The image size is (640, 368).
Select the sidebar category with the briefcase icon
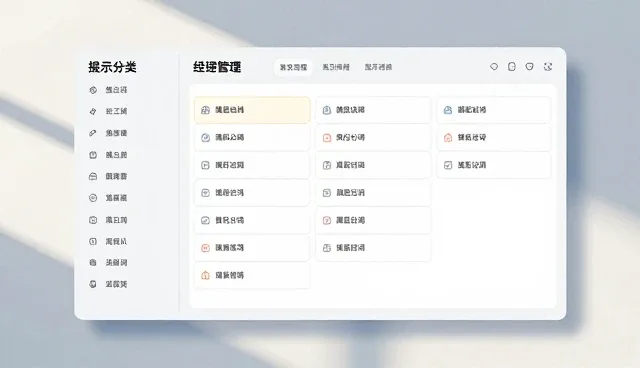[x=108, y=176]
